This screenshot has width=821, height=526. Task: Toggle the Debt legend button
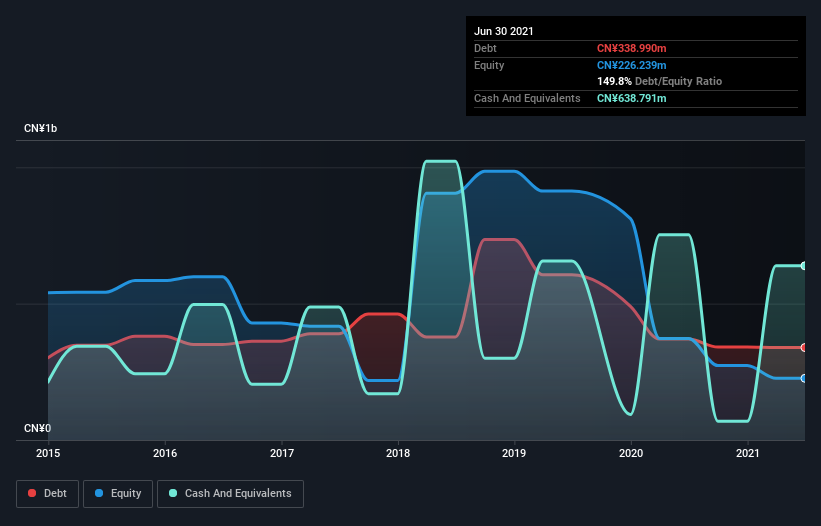coord(48,494)
